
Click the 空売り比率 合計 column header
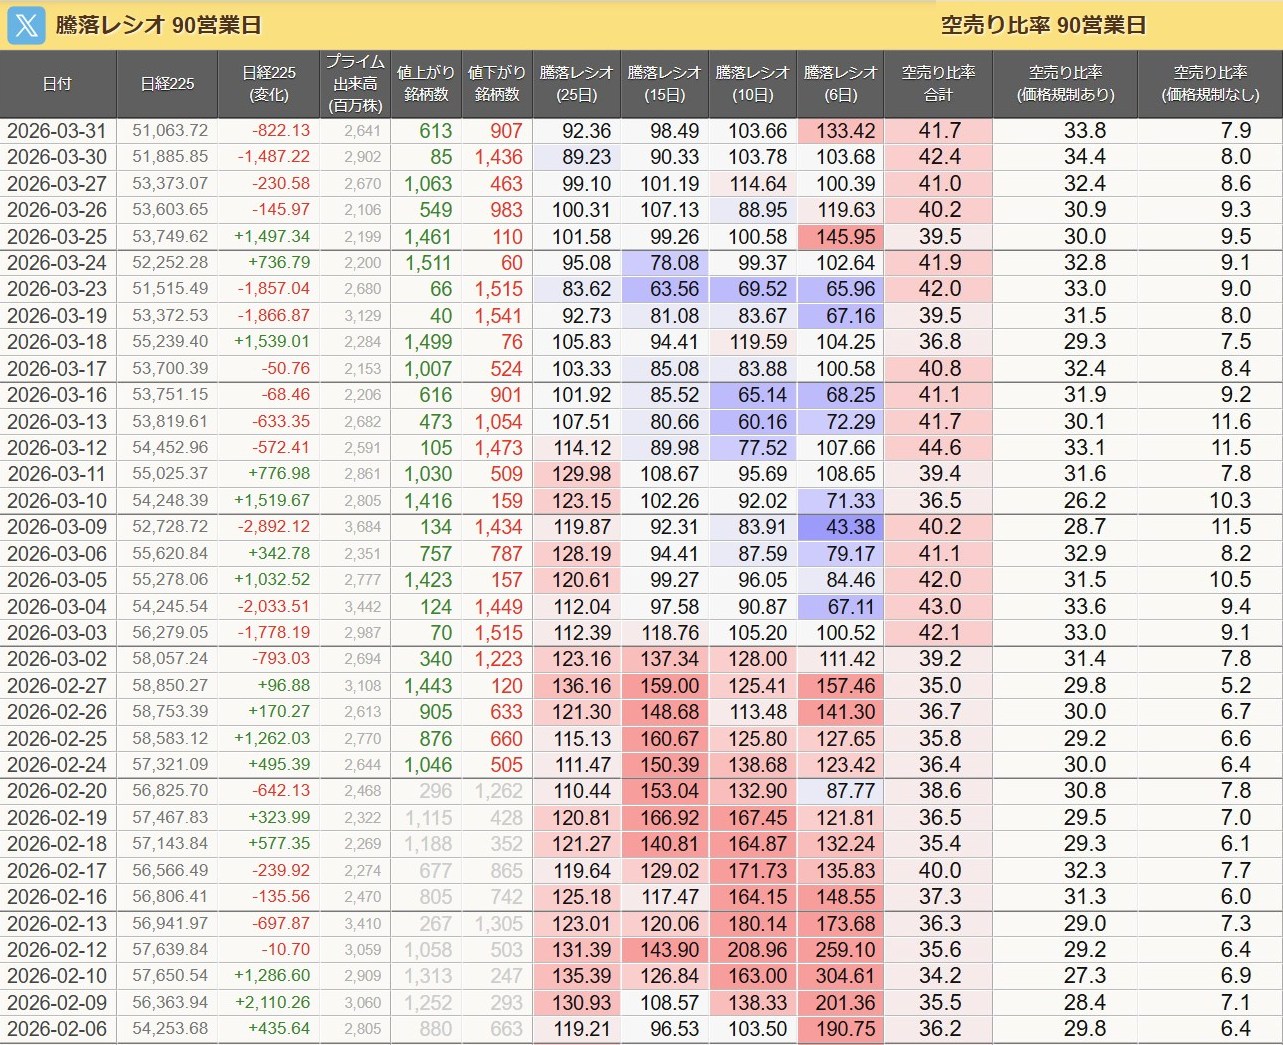(938, 84)
